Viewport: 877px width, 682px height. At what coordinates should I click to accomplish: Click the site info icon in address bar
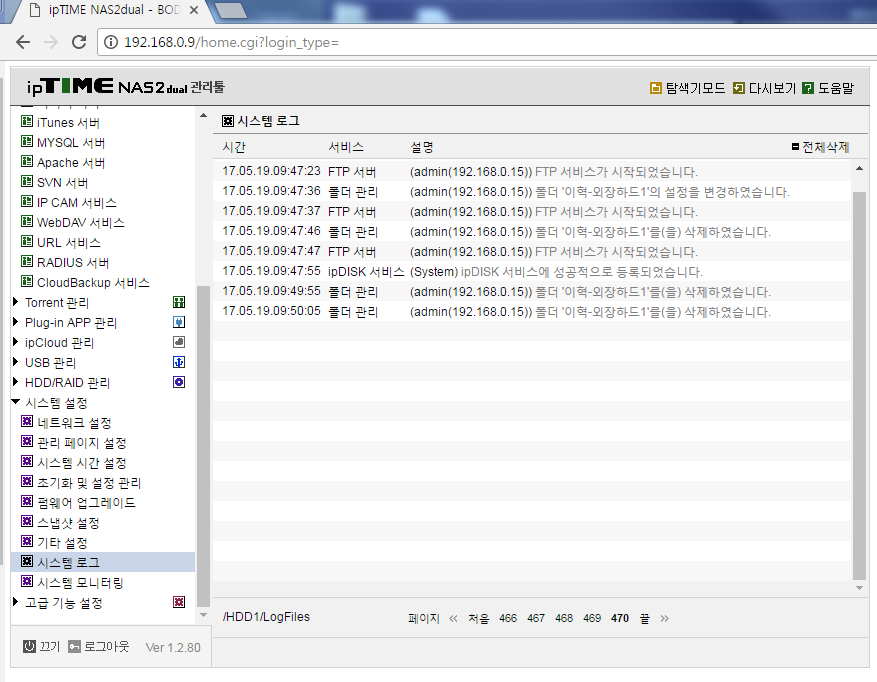pos(111,43)
